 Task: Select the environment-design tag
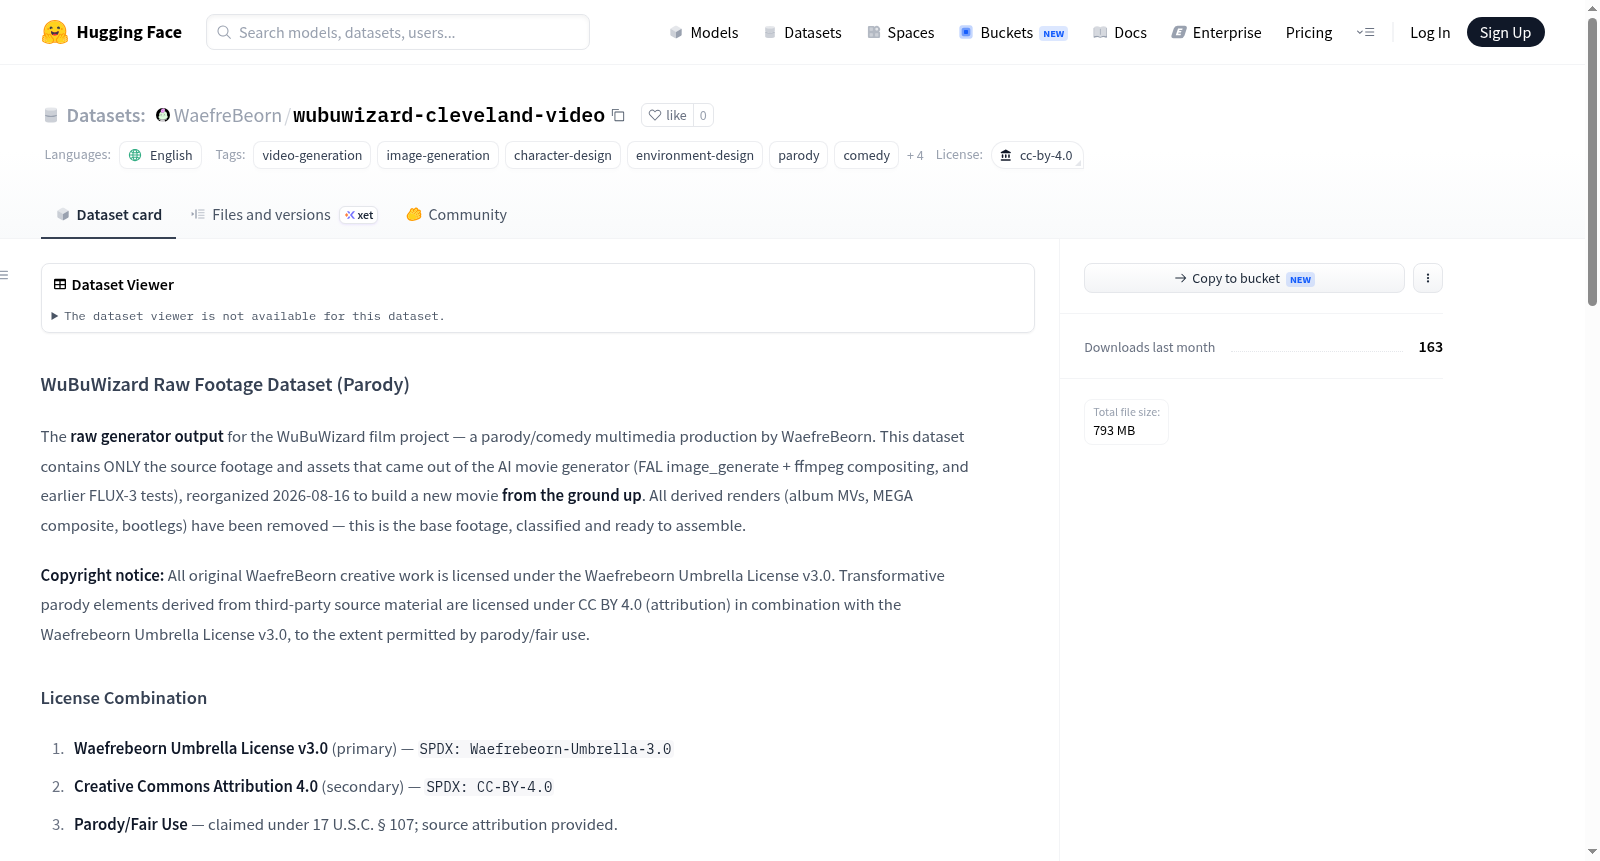tap(695, 155)
